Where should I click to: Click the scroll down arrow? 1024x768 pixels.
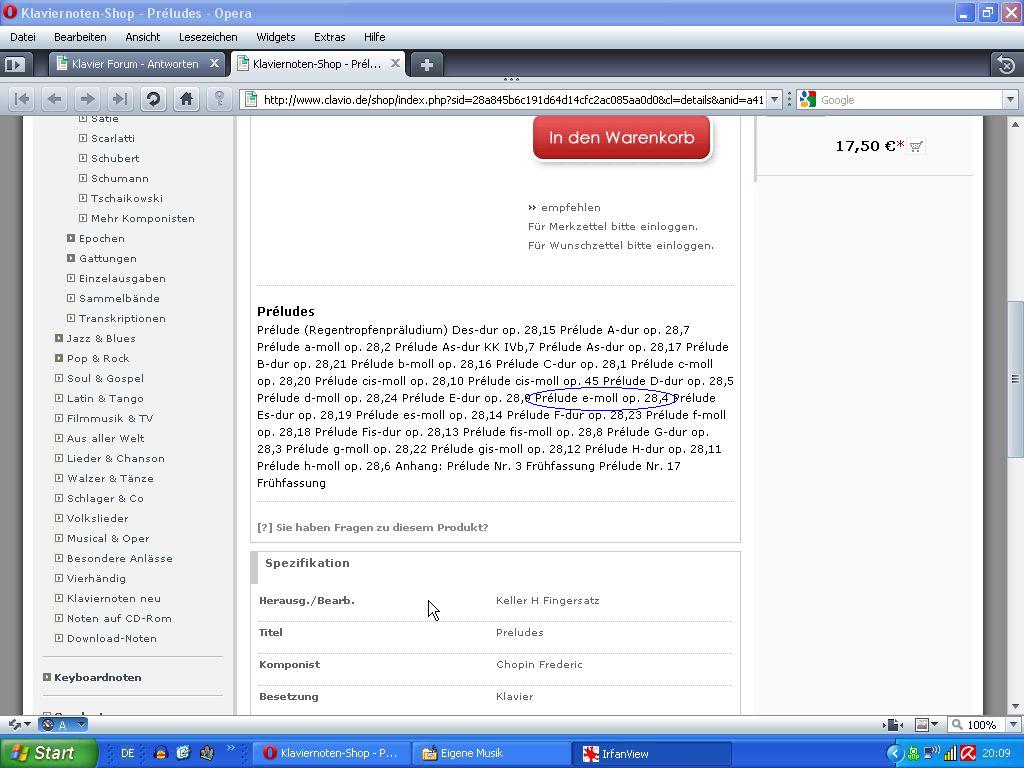coord(1016,707)
